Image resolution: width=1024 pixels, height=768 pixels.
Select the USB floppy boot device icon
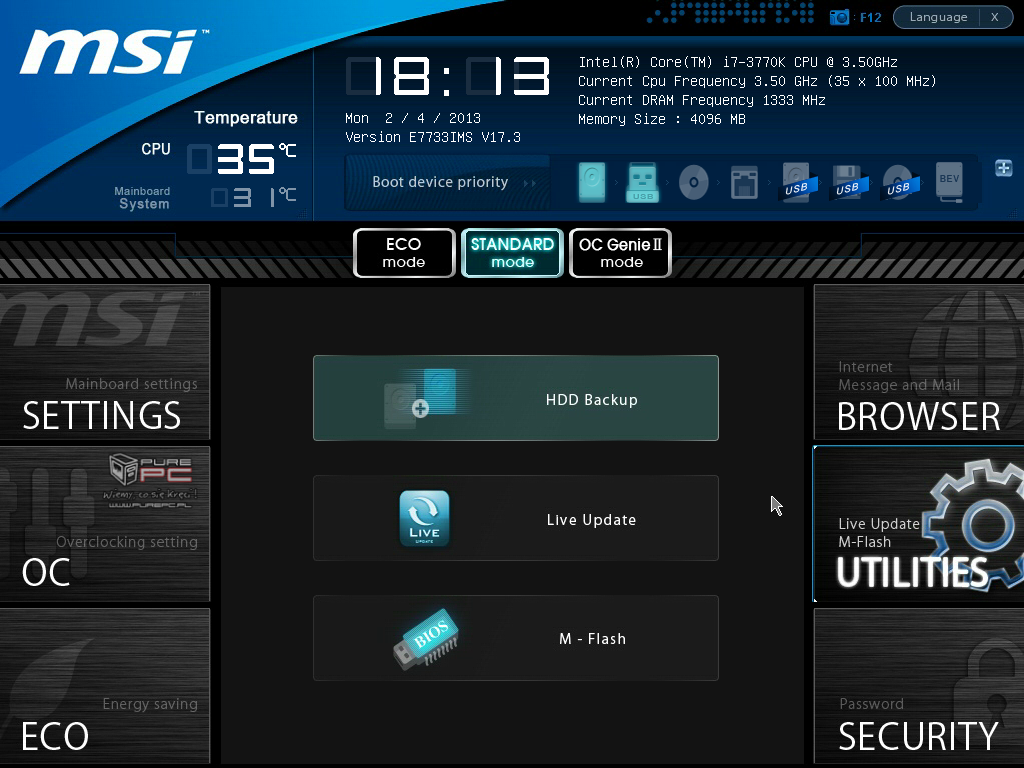(848, 182)
